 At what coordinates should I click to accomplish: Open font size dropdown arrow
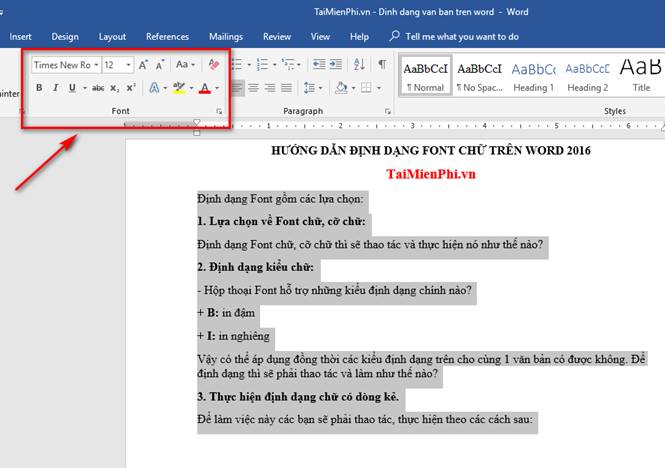(128, 65)
